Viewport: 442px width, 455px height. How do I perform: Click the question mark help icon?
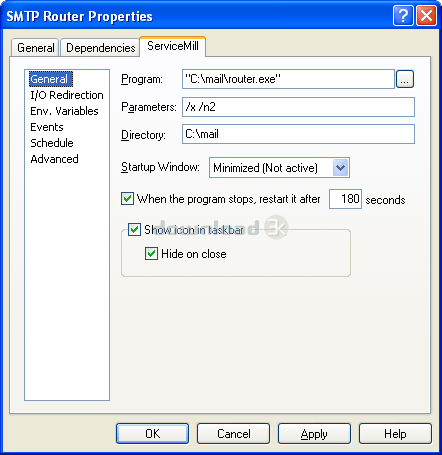point(403,15)
